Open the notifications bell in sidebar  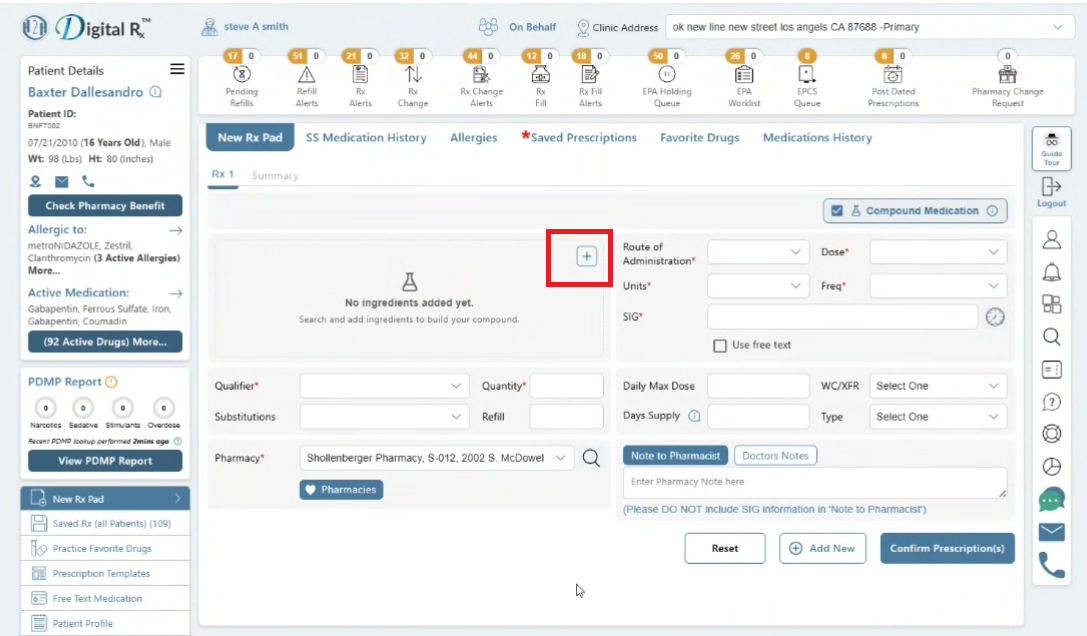pyautogui.click(x=1052, y=272)
